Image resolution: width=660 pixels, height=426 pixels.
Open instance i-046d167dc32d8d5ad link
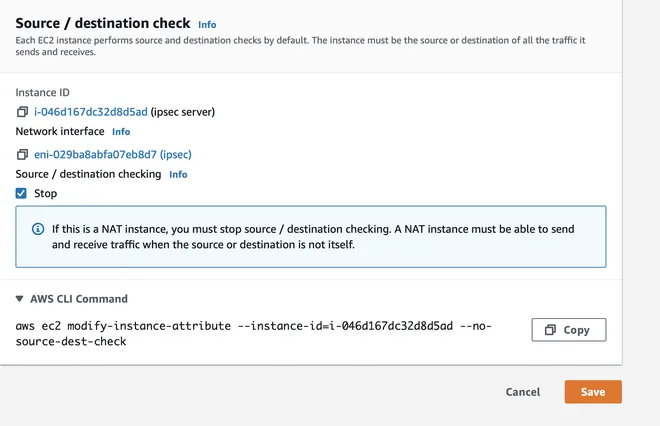(x=91, y=112)
